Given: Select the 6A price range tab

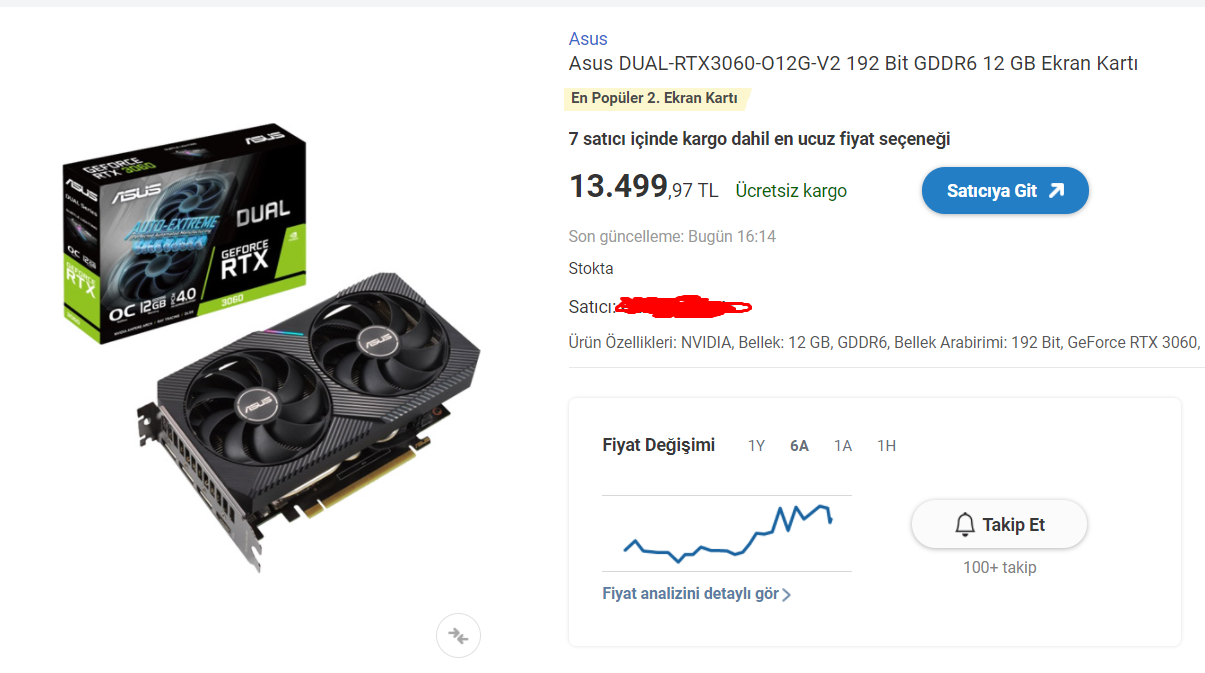Looking at the screenshot, I should tap(799, 446).
